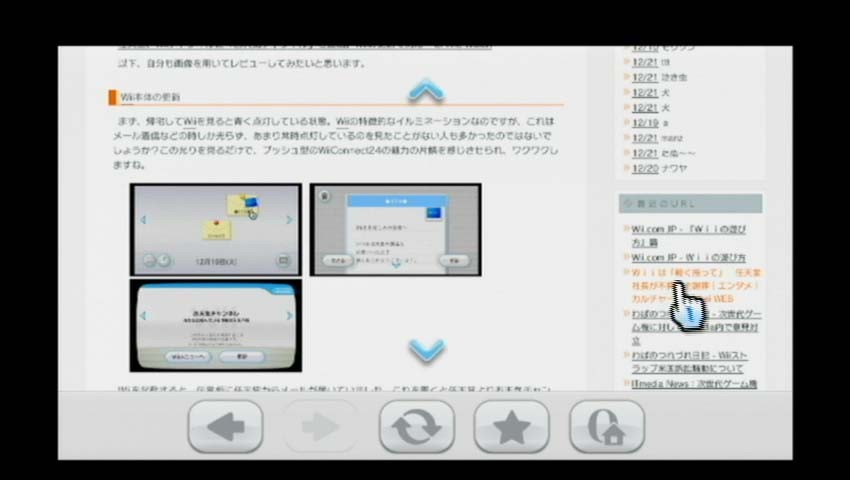Return to the start page via home button

click(607, 427)
